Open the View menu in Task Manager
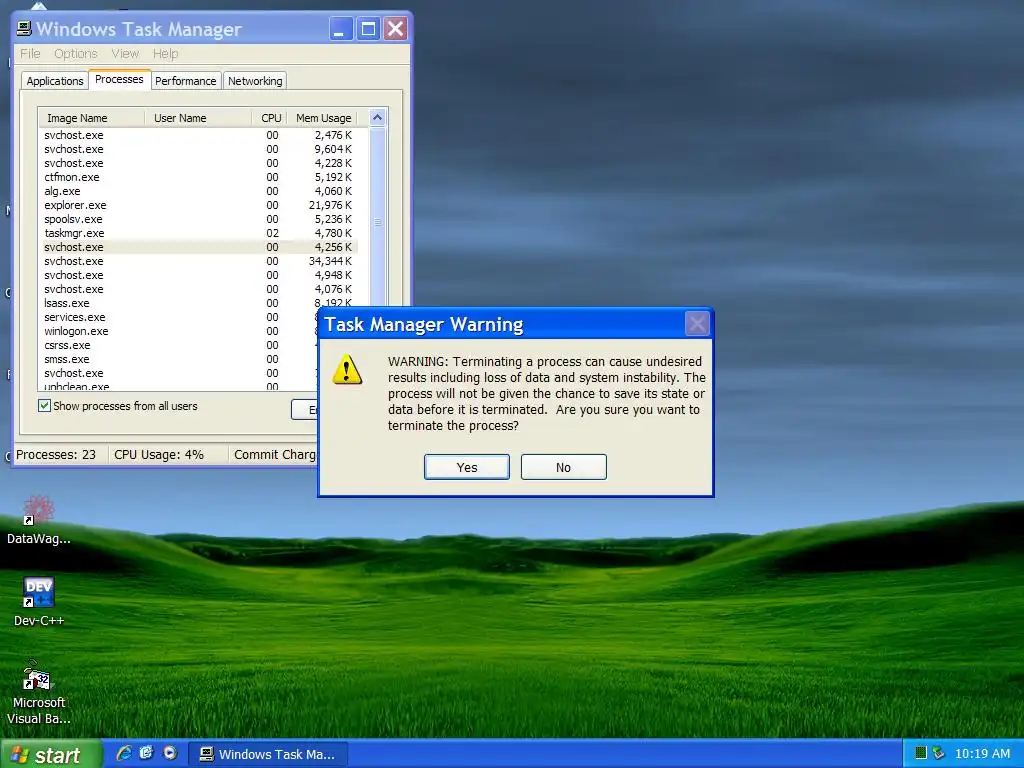The height and width of the screenshot is (768, 1024). 125,54
